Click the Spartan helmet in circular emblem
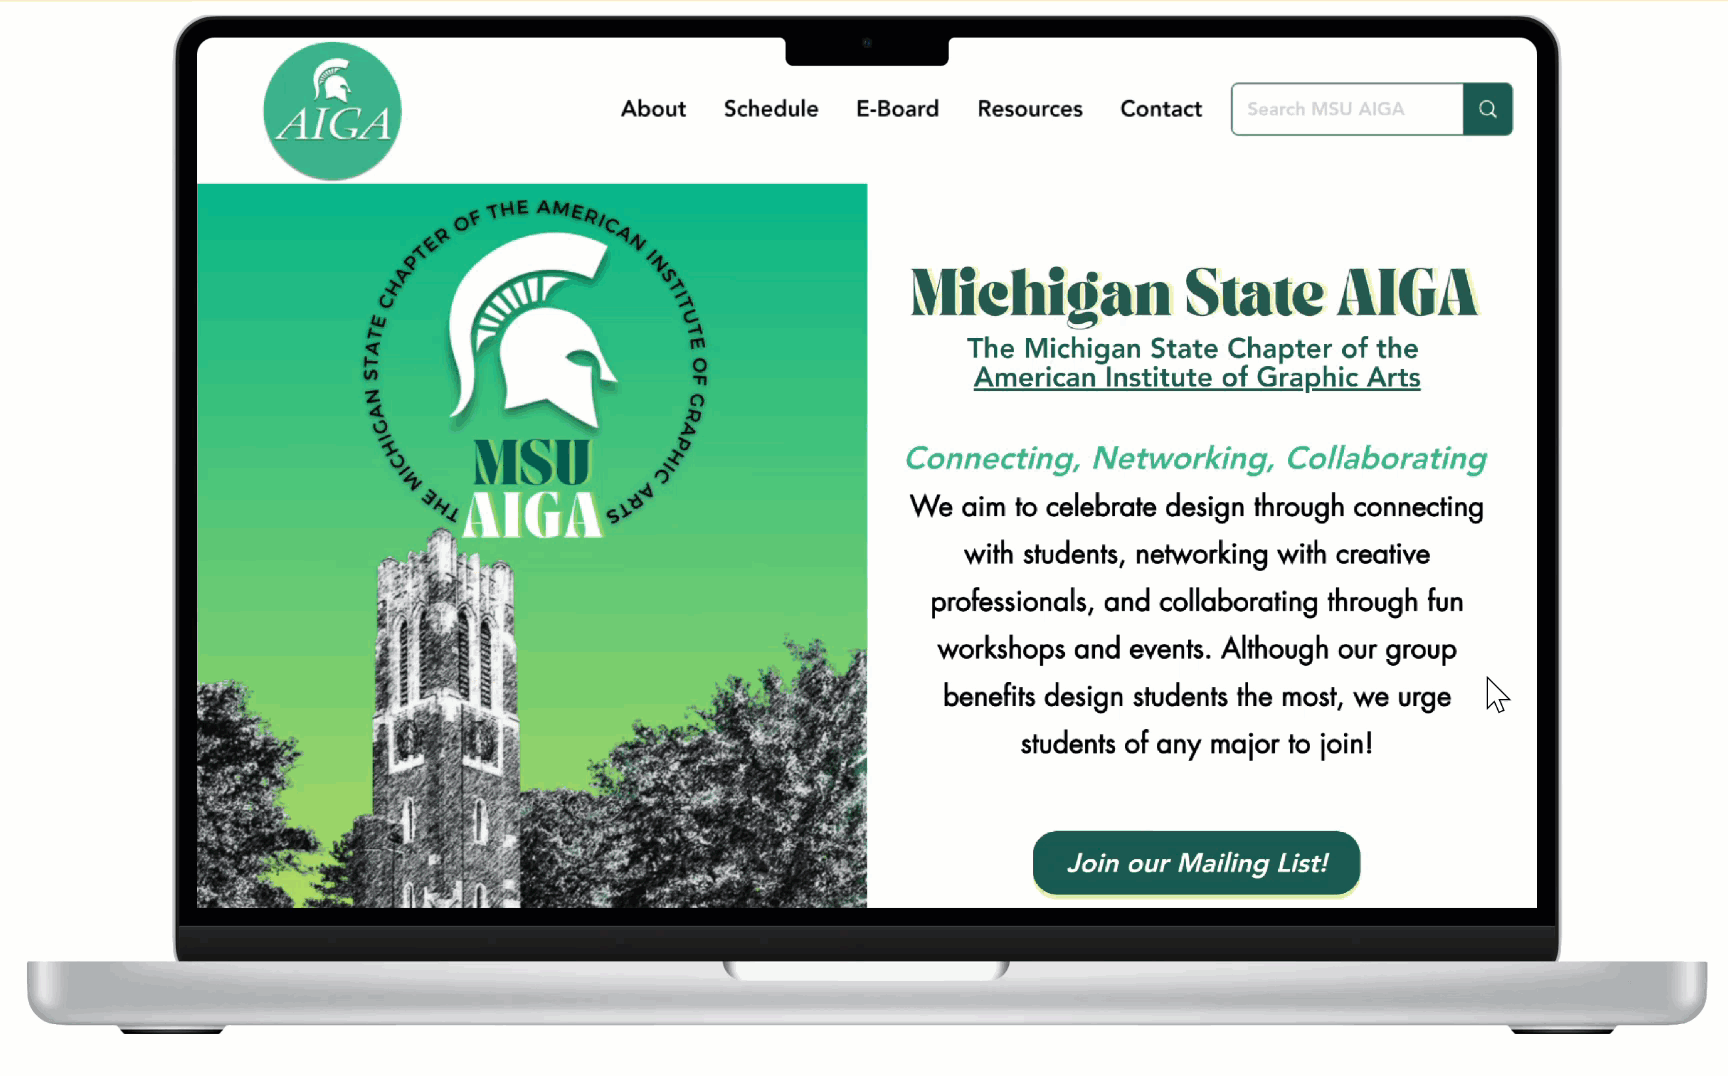This screenshot has width=1728, height=1076. (532, 328)
